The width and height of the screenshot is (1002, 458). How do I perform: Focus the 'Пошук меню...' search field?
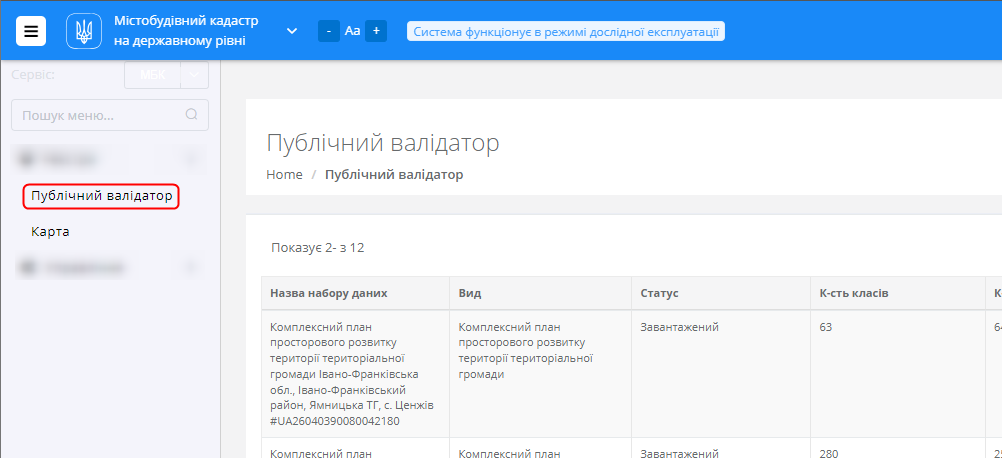110,115
